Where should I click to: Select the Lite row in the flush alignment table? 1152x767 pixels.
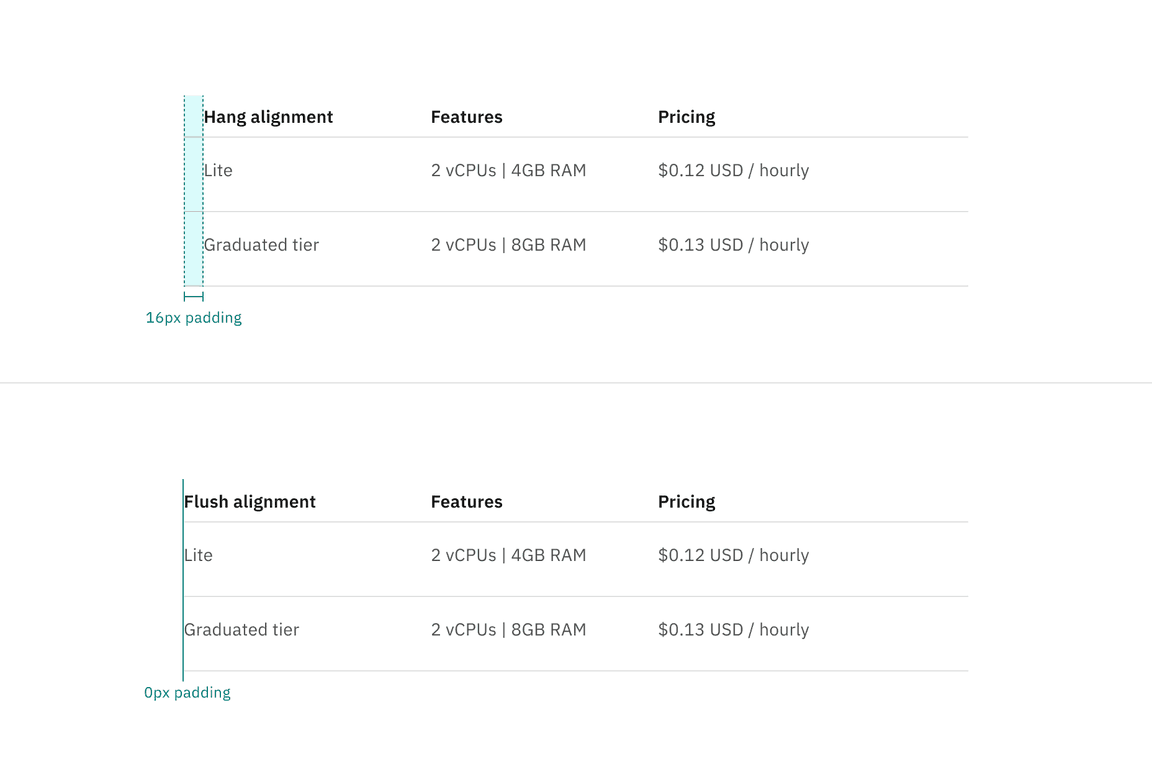tap(199, 556)
